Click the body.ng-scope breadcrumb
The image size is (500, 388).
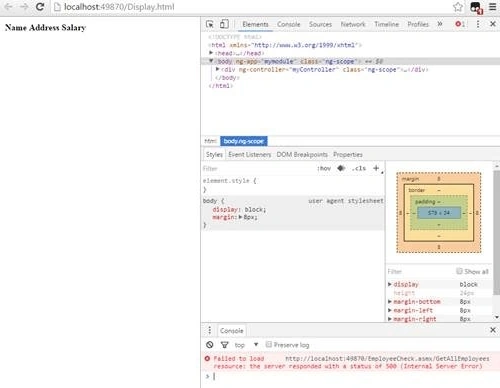coord(244,141)
